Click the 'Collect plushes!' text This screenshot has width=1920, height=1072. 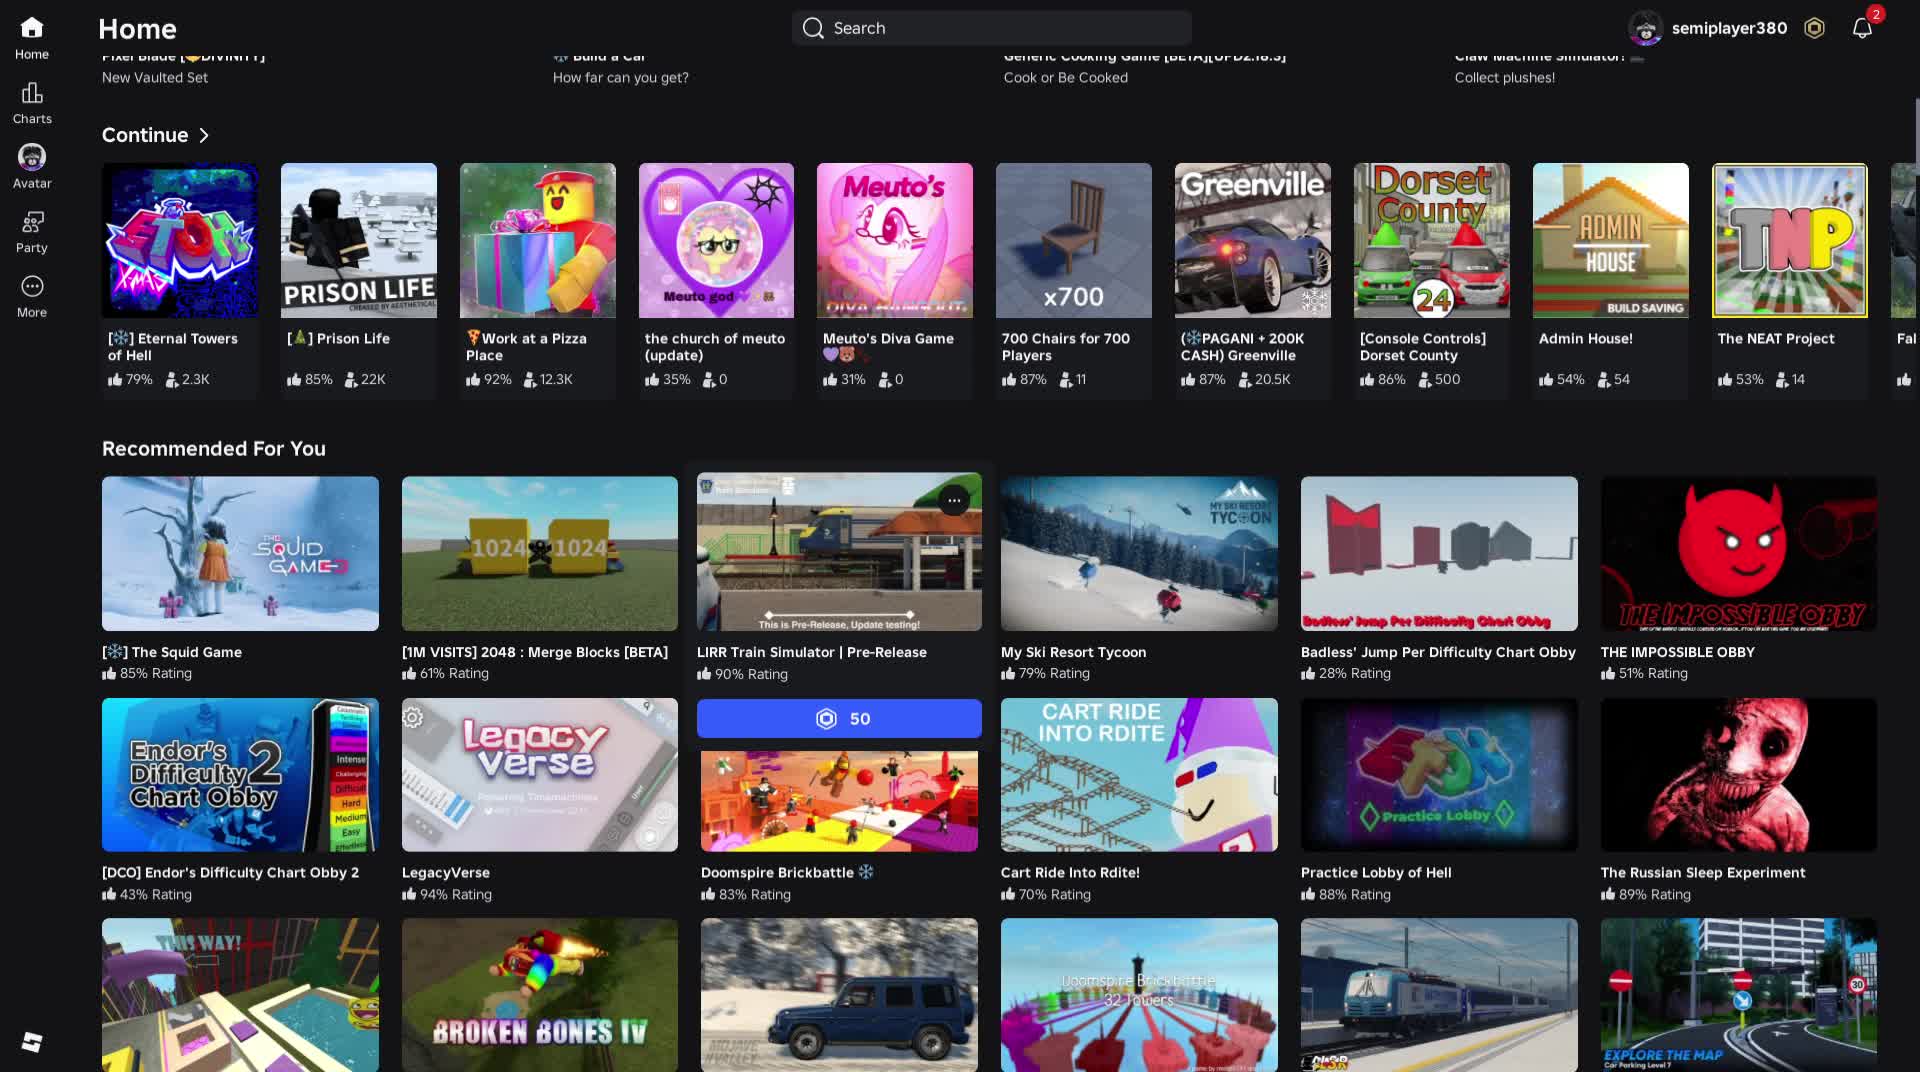1504,78
